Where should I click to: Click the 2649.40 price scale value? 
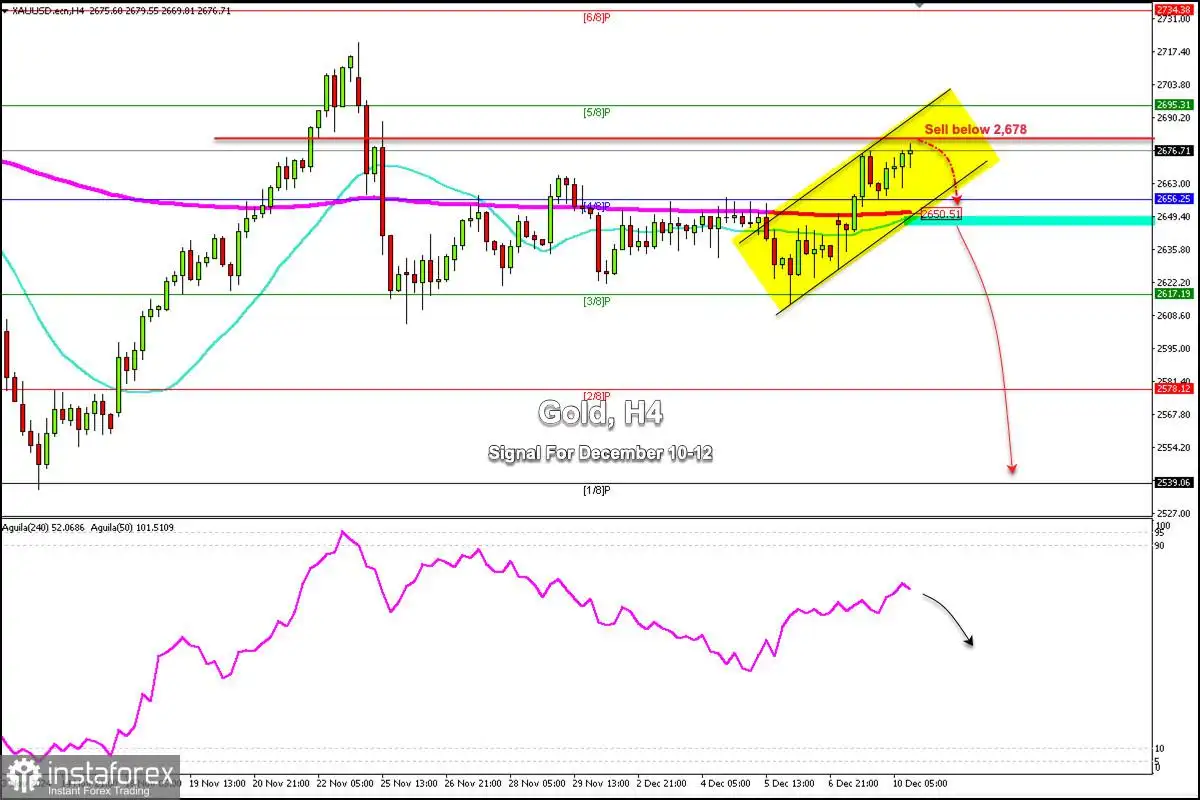1172,217
